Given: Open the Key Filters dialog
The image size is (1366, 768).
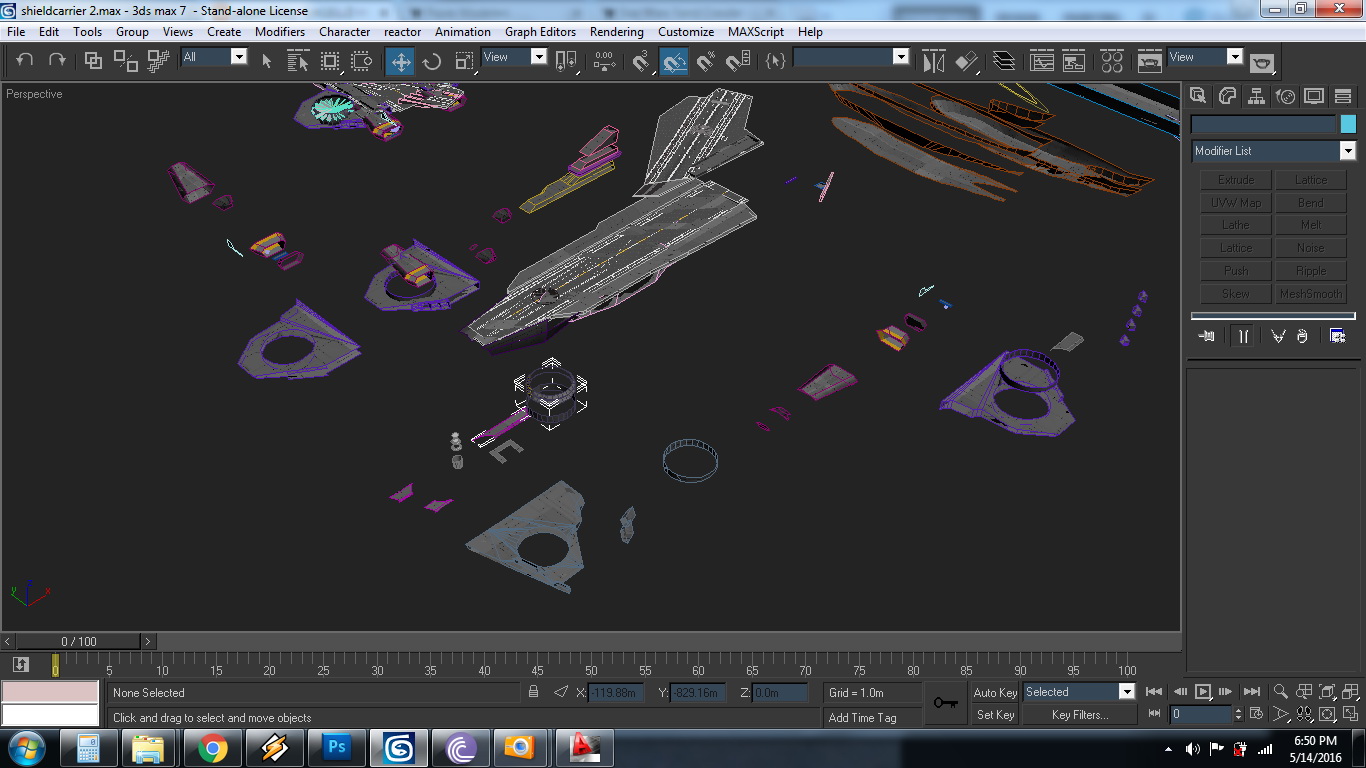Looking at the screenshot, I should pos(1080,715).
